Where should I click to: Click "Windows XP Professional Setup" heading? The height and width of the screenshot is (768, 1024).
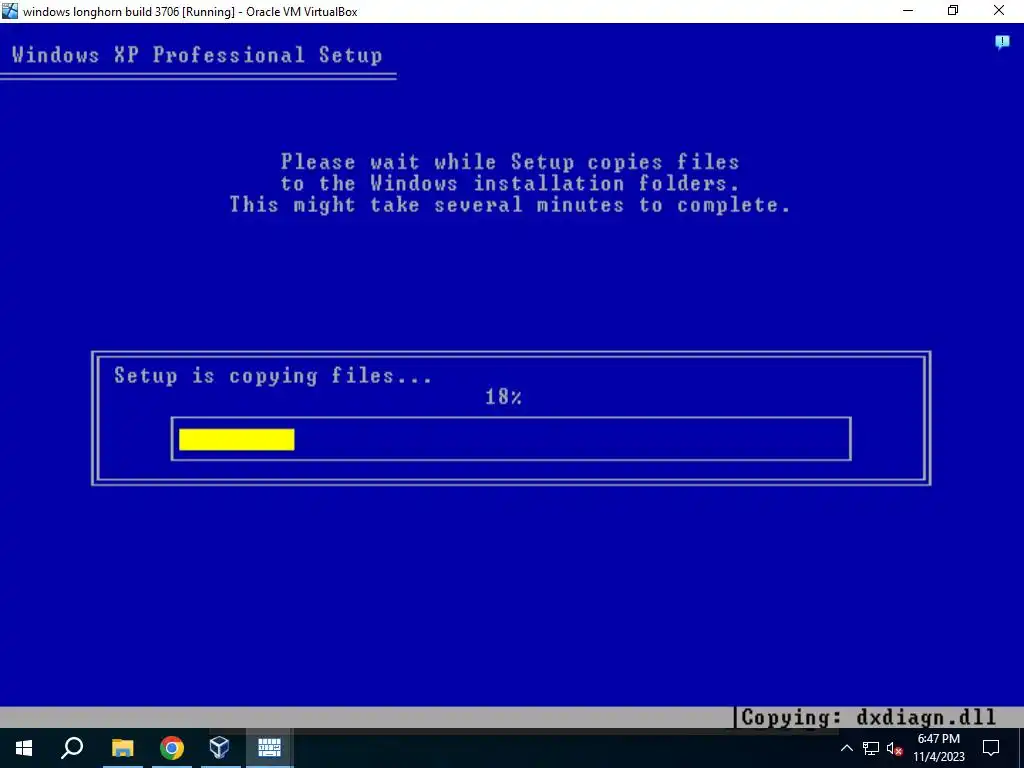tap(197, 54)
